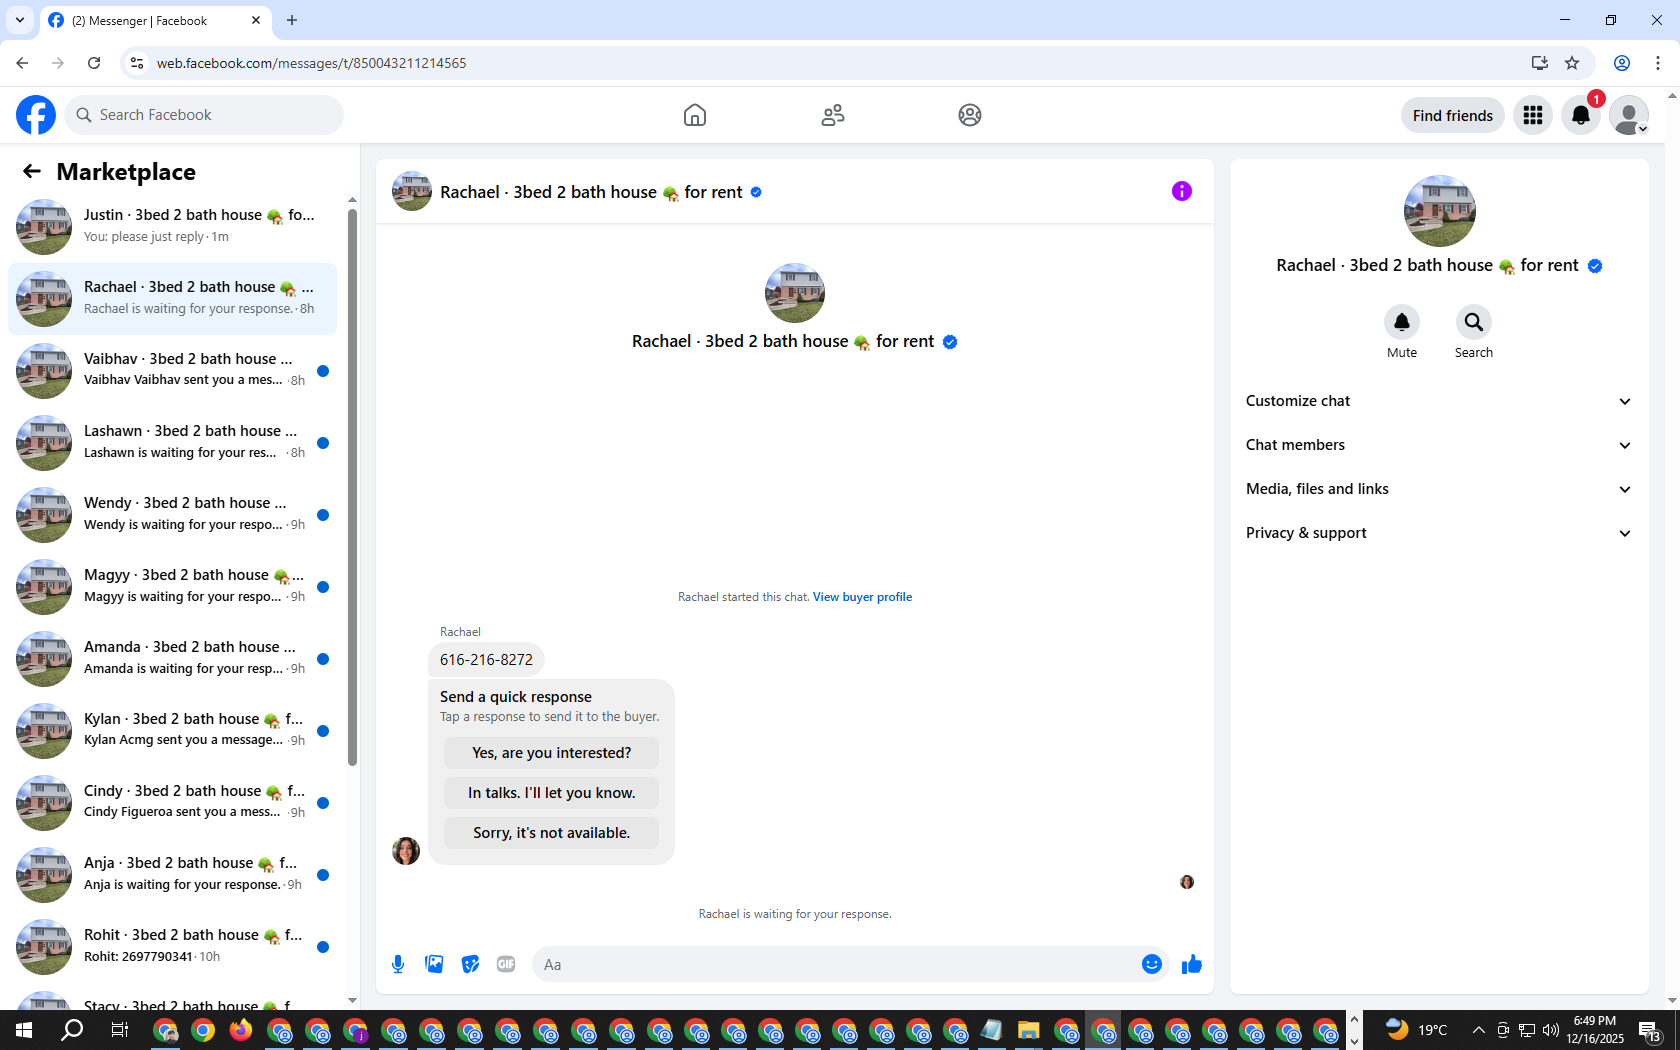The width and height of the screenshot is (1680, 1050).
Task: Open Cindy's Marketplace conversation
Action: pyautogui.click(x=172, y=803)
